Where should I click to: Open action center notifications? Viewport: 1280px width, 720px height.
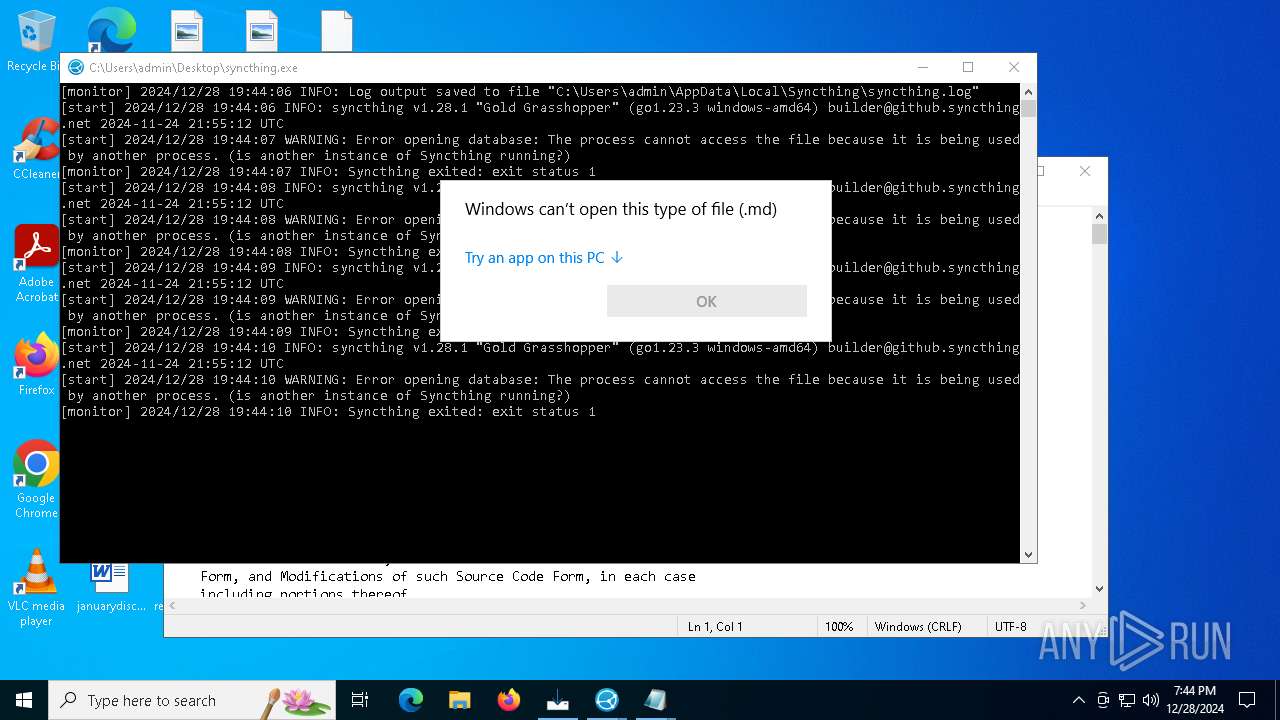coord(1247,700)
